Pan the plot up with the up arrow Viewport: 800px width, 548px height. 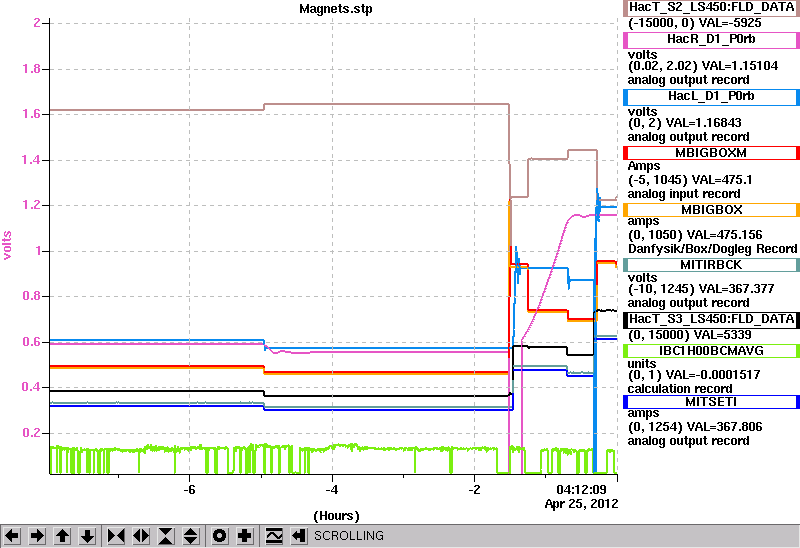62,536
